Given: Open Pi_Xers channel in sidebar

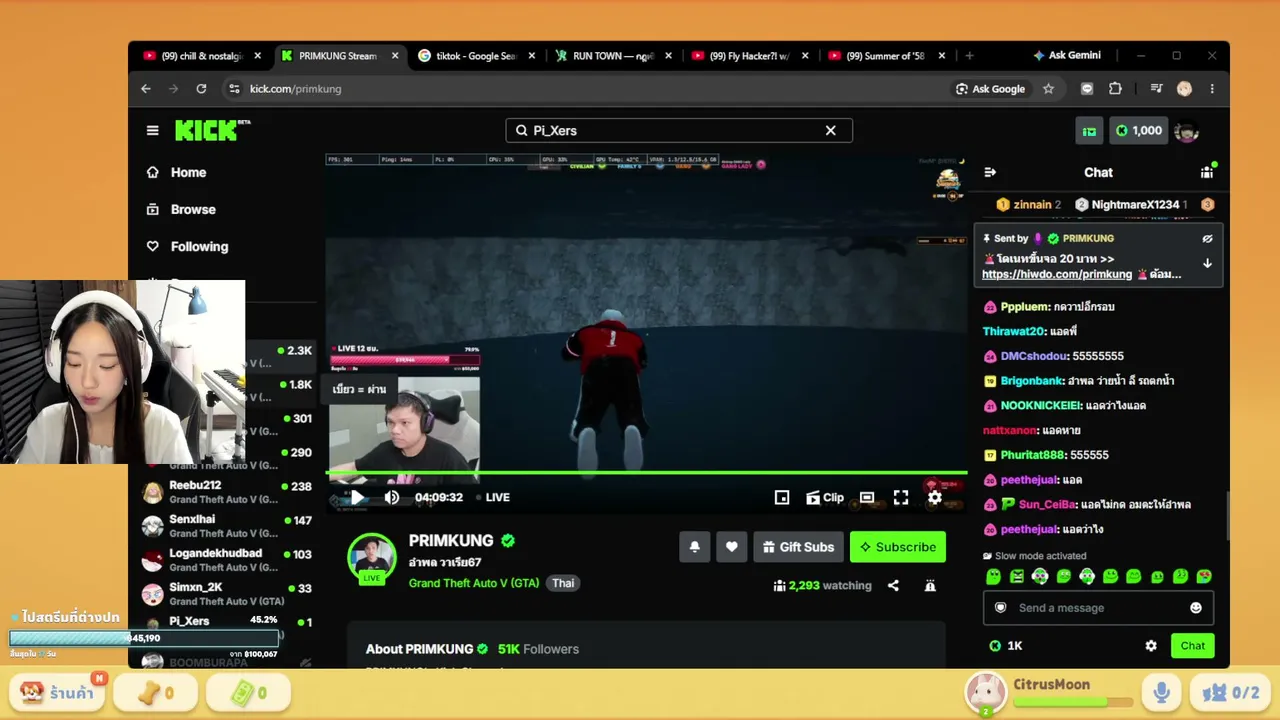Looking at the screenshot, I should point(227,625).
